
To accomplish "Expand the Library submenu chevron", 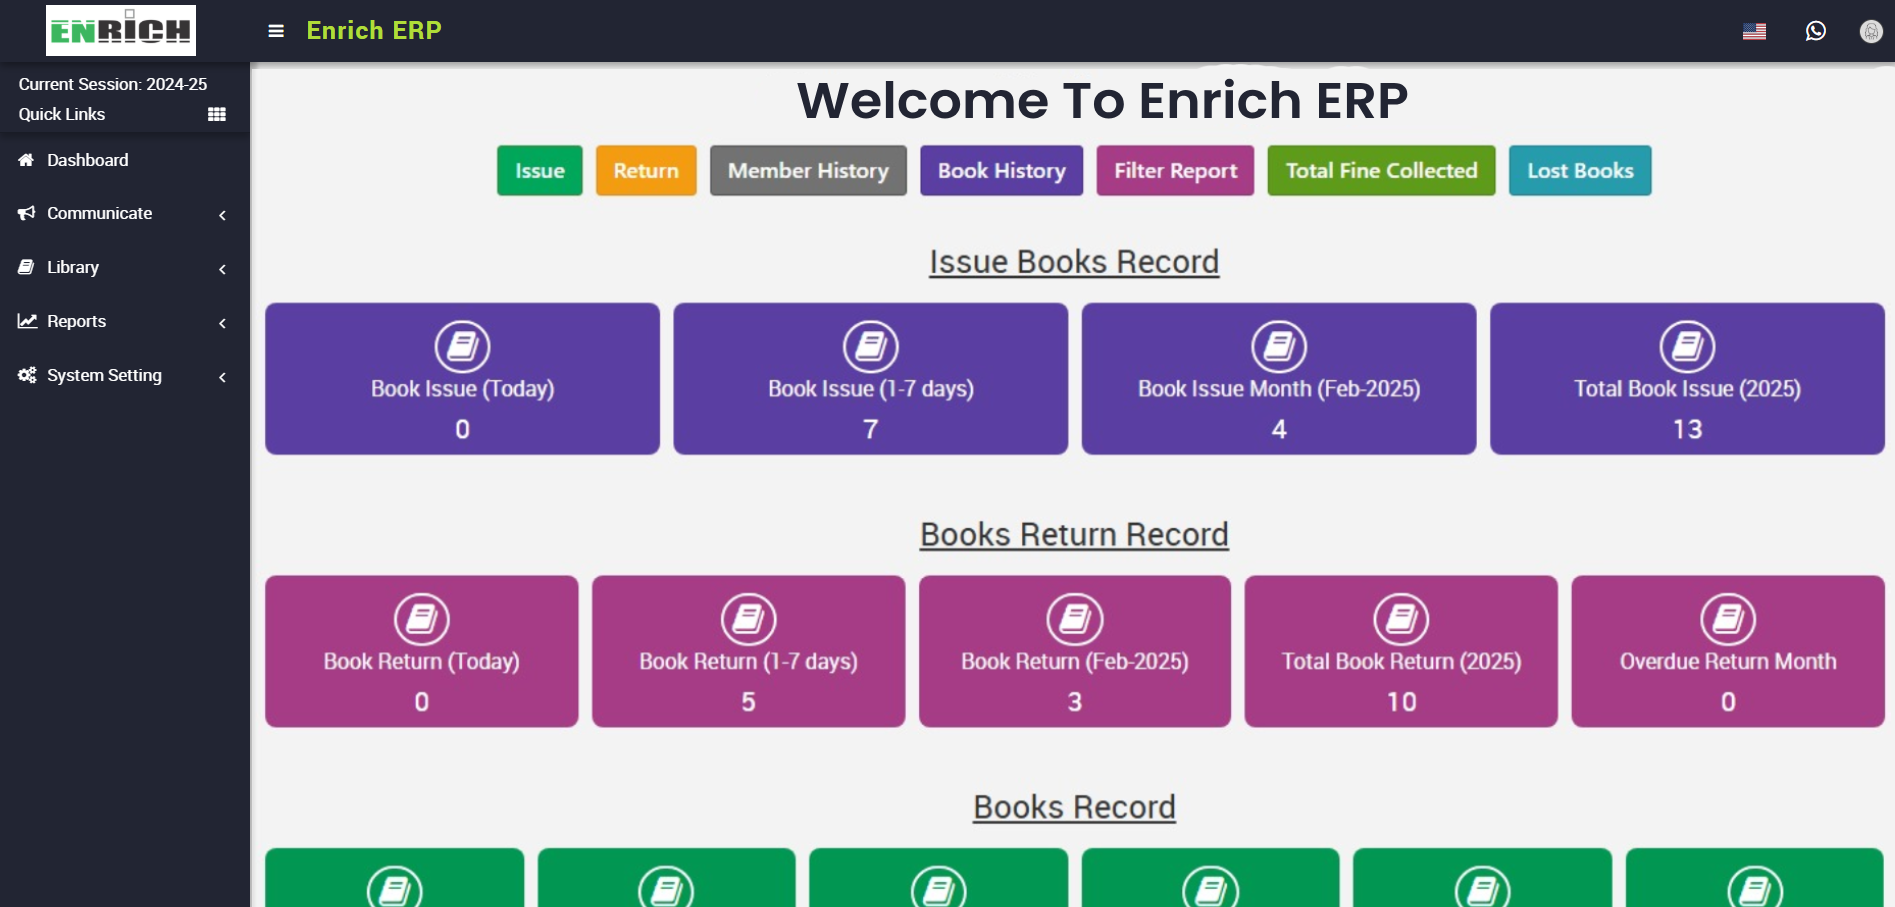I will [x=222, y=268].
